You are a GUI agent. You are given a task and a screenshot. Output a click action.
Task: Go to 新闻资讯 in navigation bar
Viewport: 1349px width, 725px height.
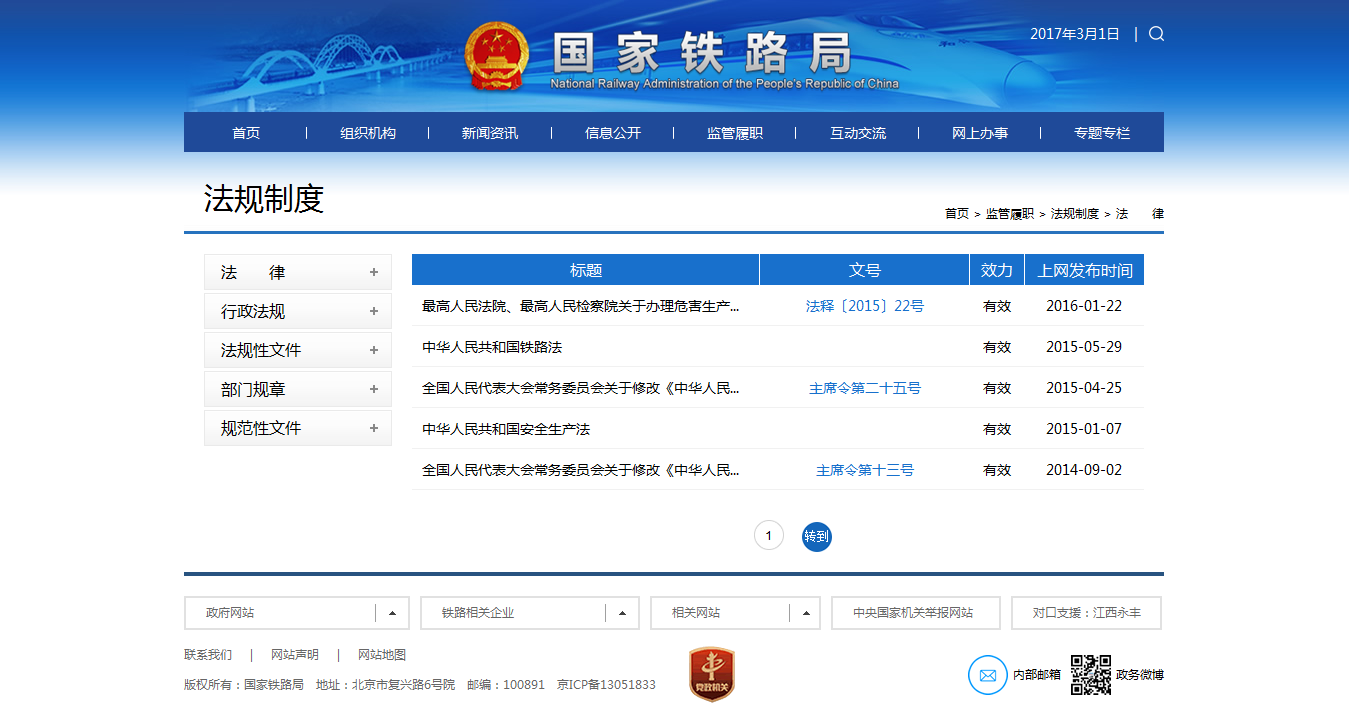(490, 133)
